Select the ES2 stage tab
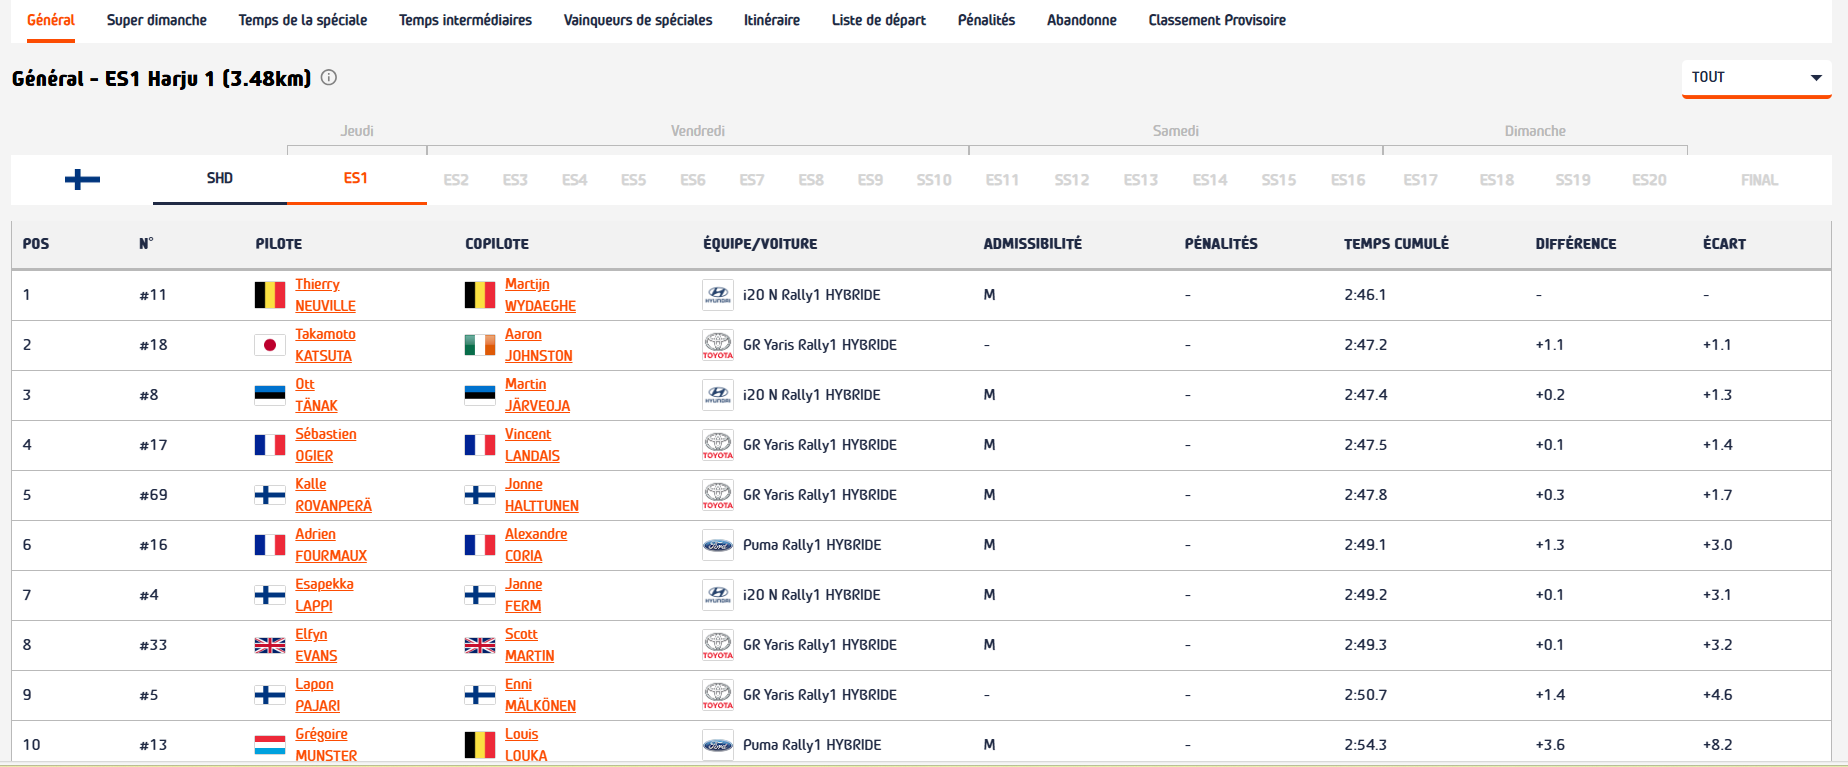The image size is (1848, 767). (456, 180)
